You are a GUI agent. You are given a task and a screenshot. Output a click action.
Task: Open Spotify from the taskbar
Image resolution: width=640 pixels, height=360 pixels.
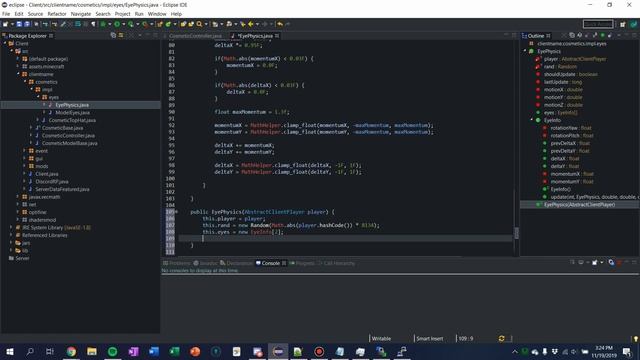point(112,351)
